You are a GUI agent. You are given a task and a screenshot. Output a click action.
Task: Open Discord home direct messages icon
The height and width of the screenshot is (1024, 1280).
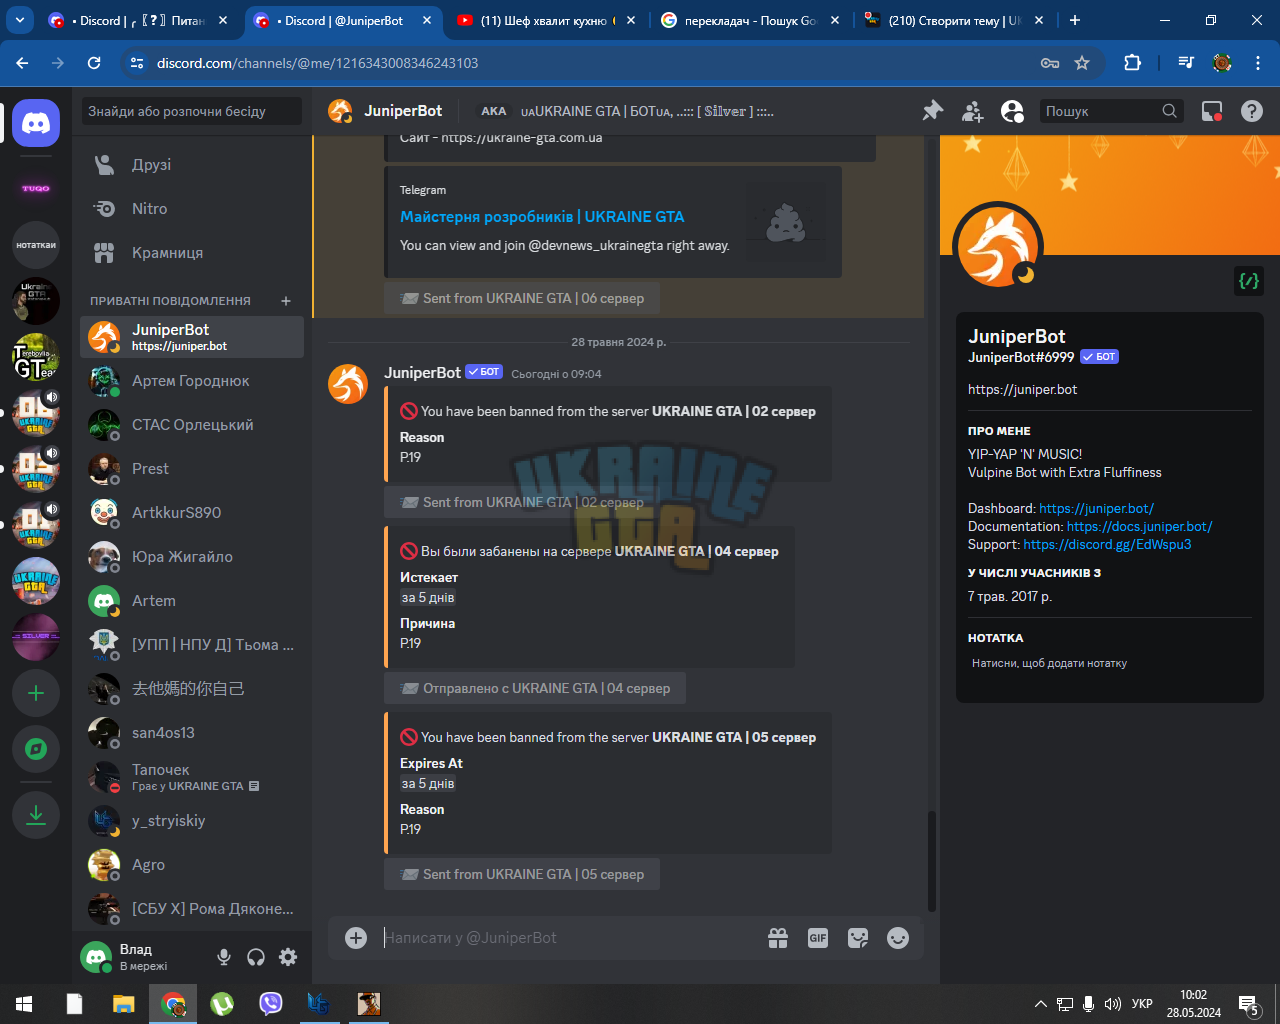pos(36,124)
